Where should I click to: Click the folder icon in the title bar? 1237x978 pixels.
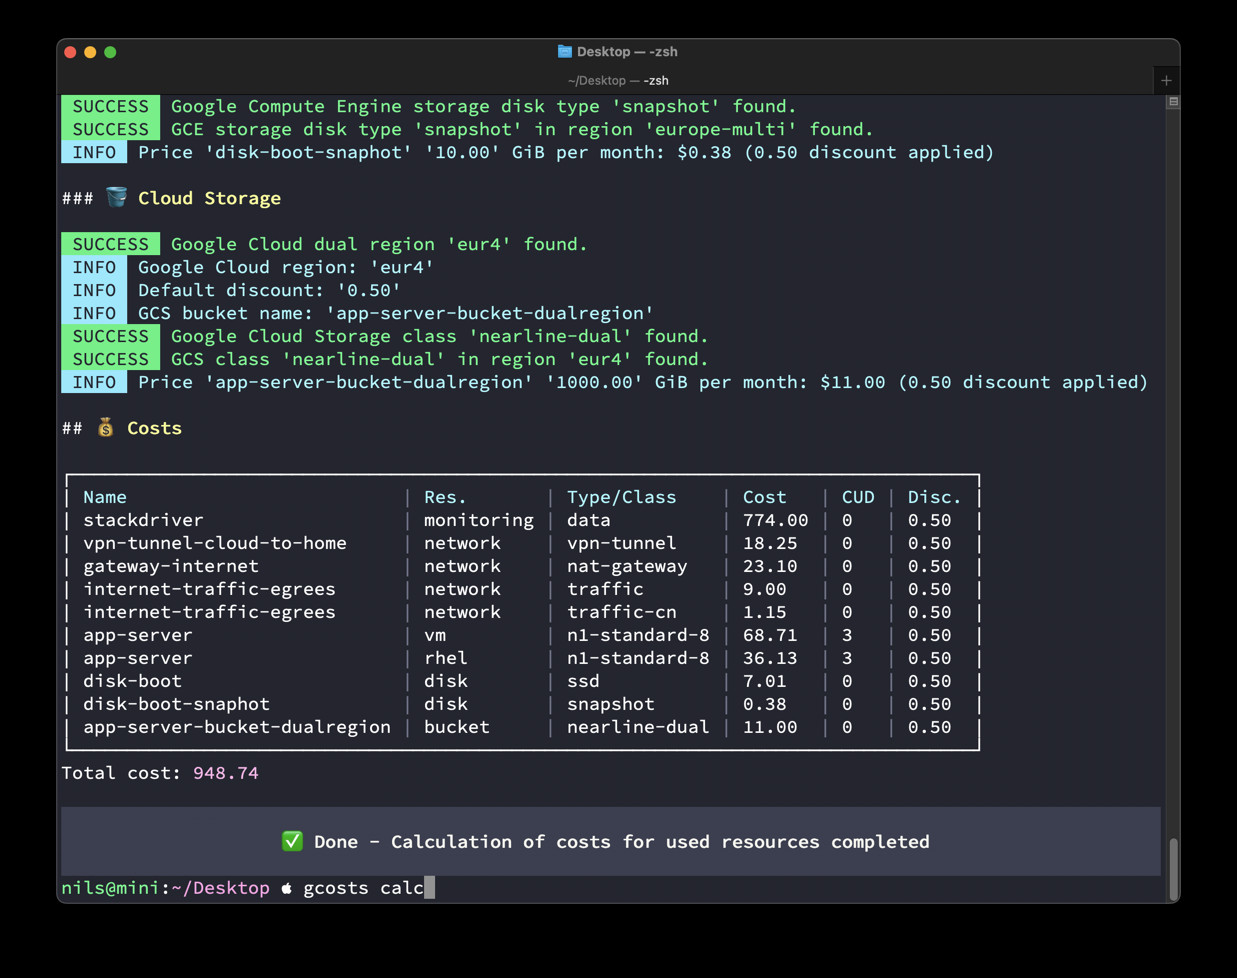[x=565, y=51]
